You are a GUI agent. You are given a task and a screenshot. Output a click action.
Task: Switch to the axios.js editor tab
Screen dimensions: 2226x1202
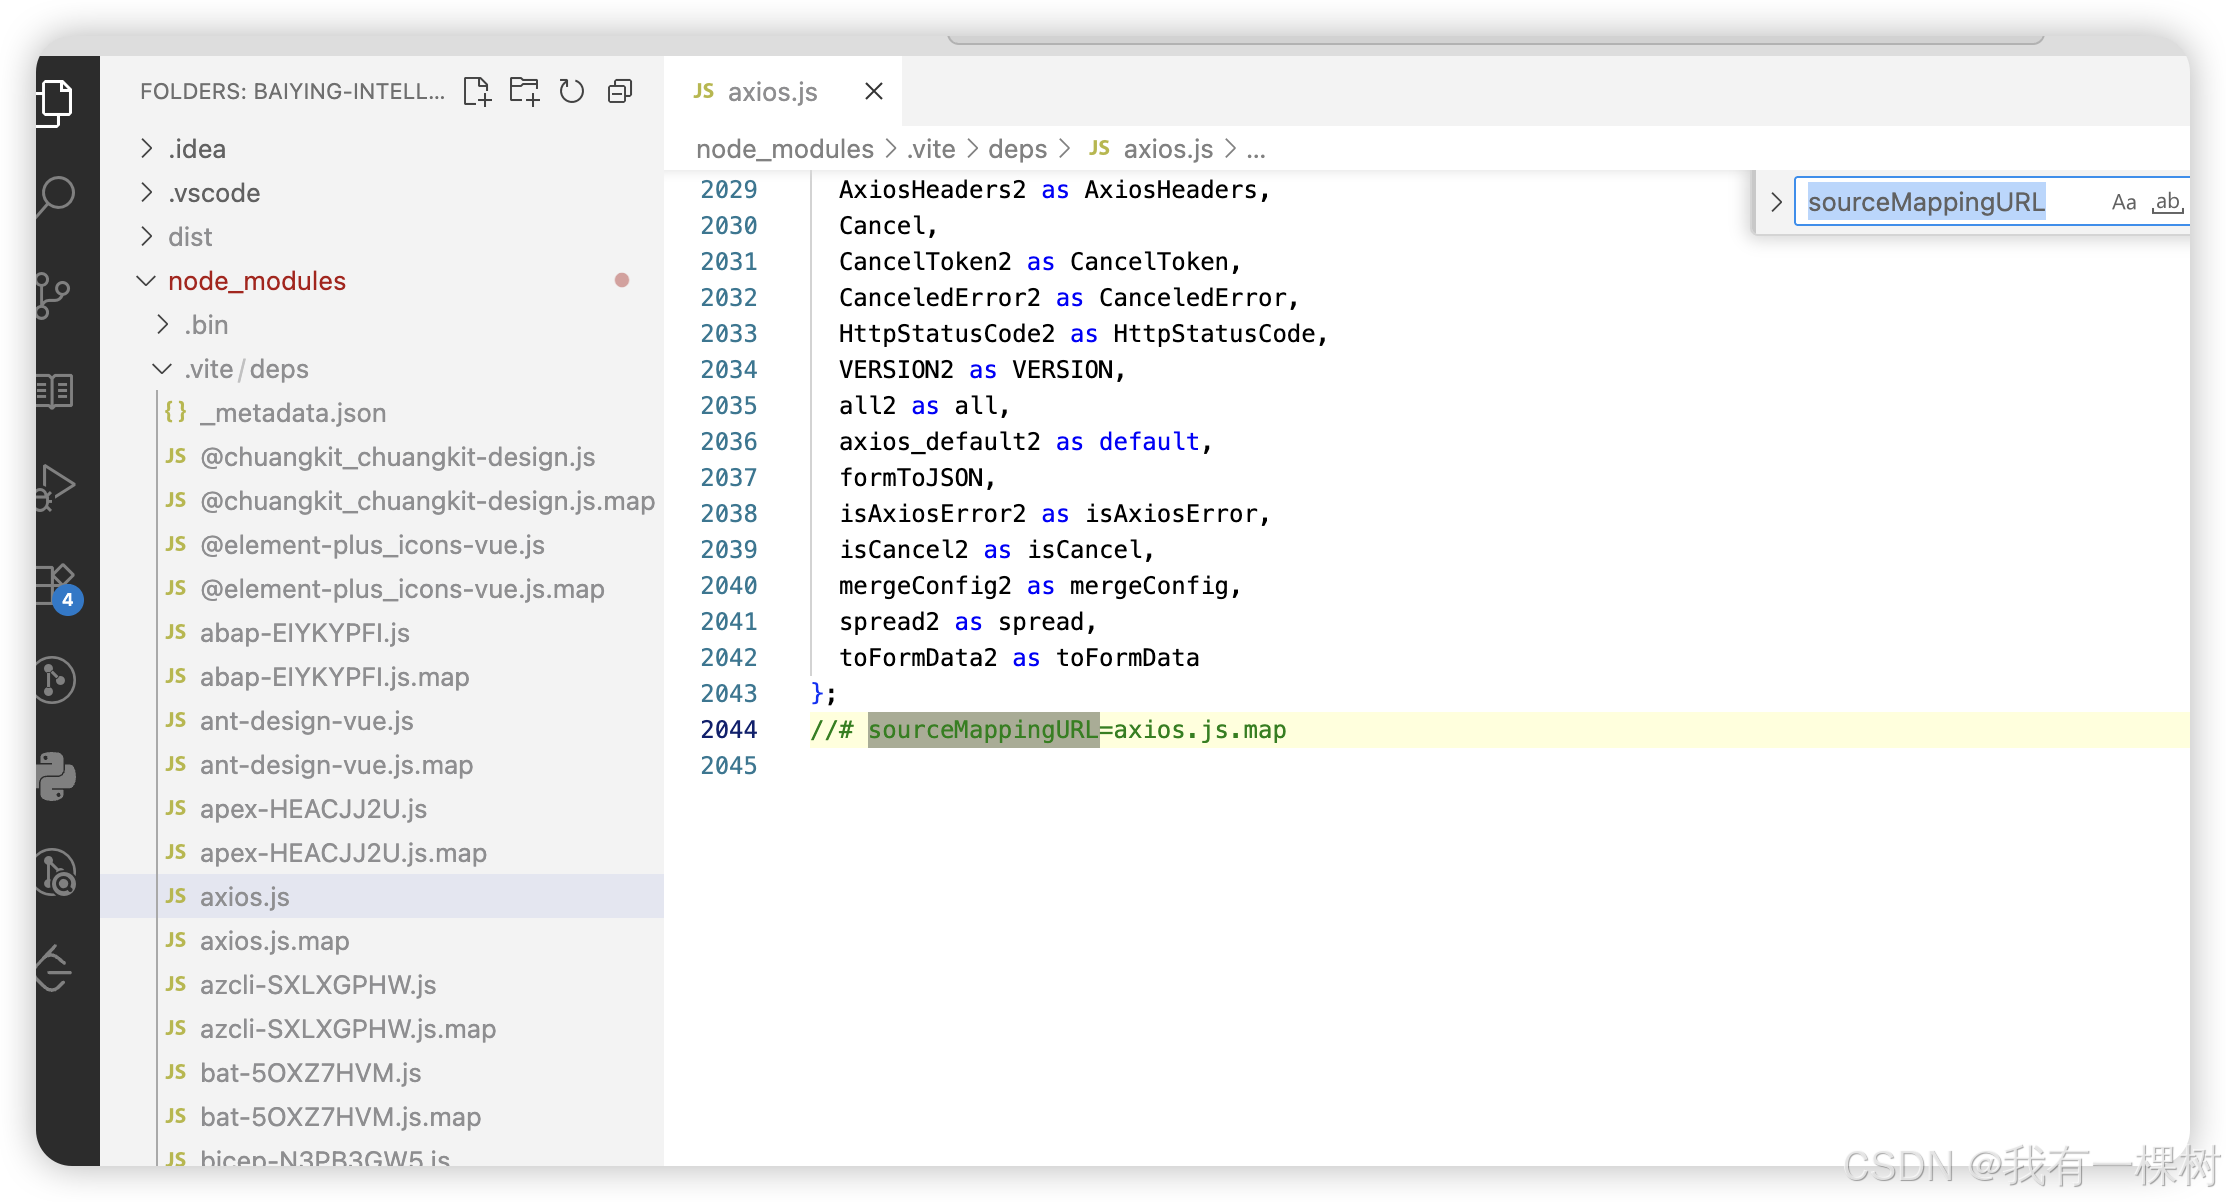[x=770, y=91]
